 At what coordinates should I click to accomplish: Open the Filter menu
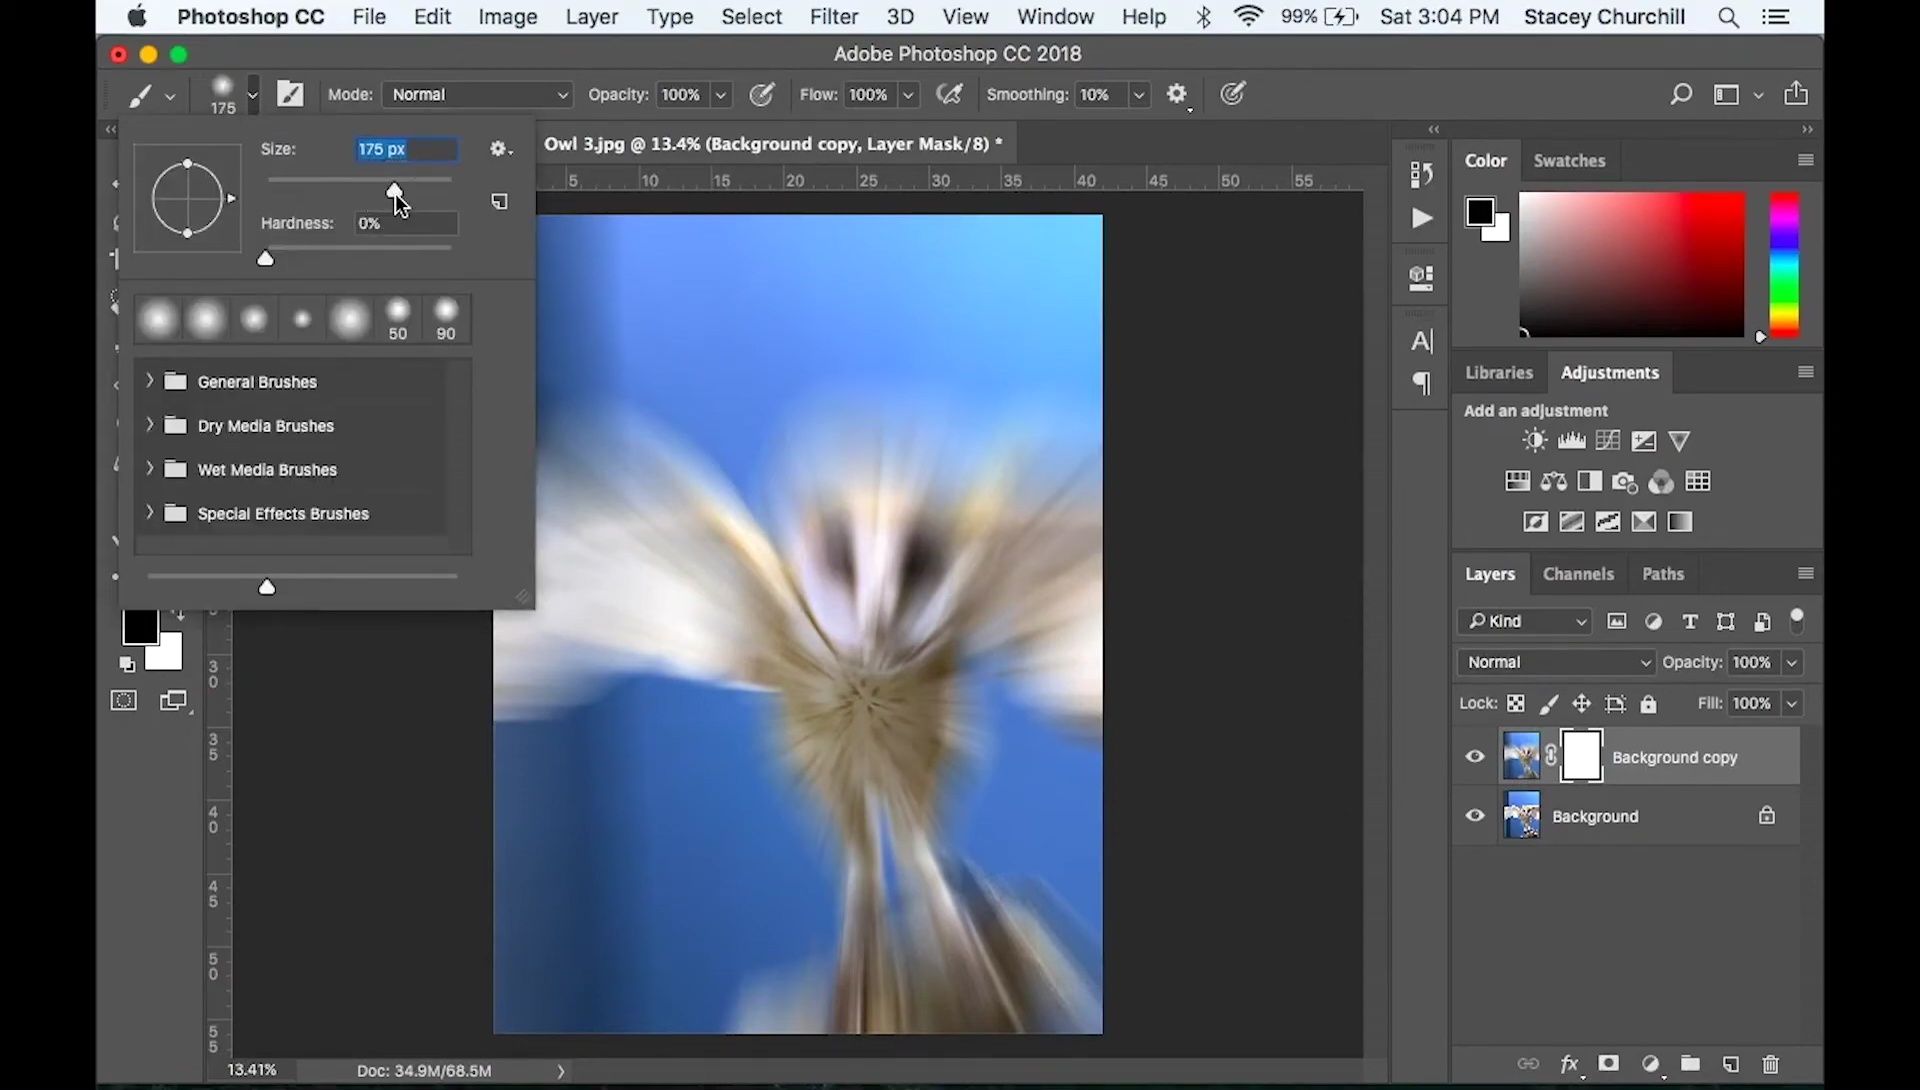point(834,17)
